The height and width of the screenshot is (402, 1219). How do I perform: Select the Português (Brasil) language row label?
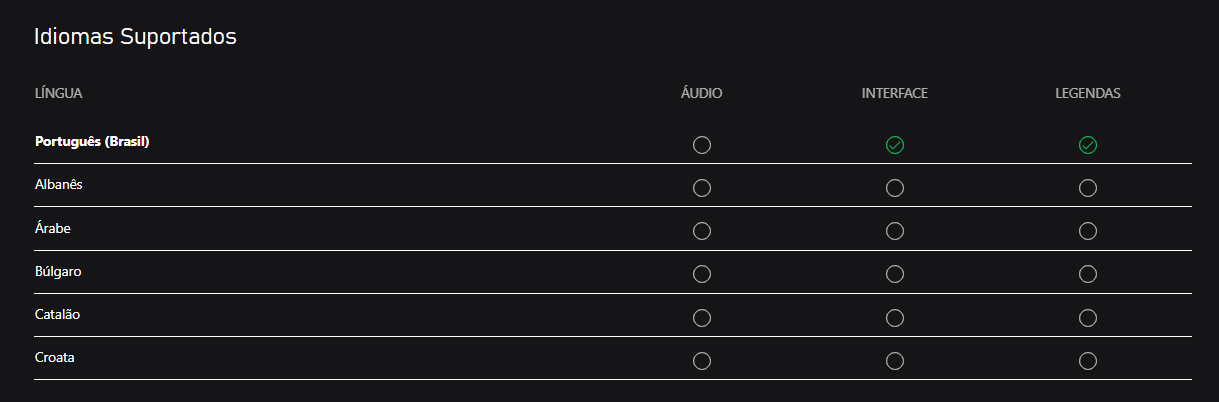coord(92,142)
